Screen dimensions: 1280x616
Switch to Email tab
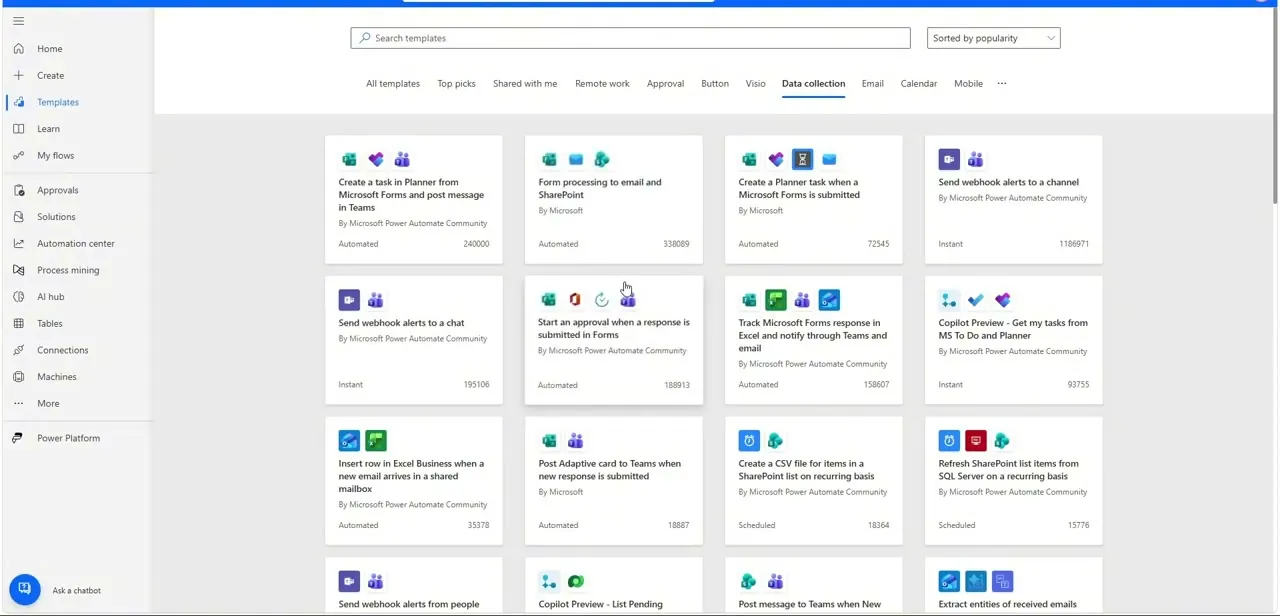click(873, 83)
